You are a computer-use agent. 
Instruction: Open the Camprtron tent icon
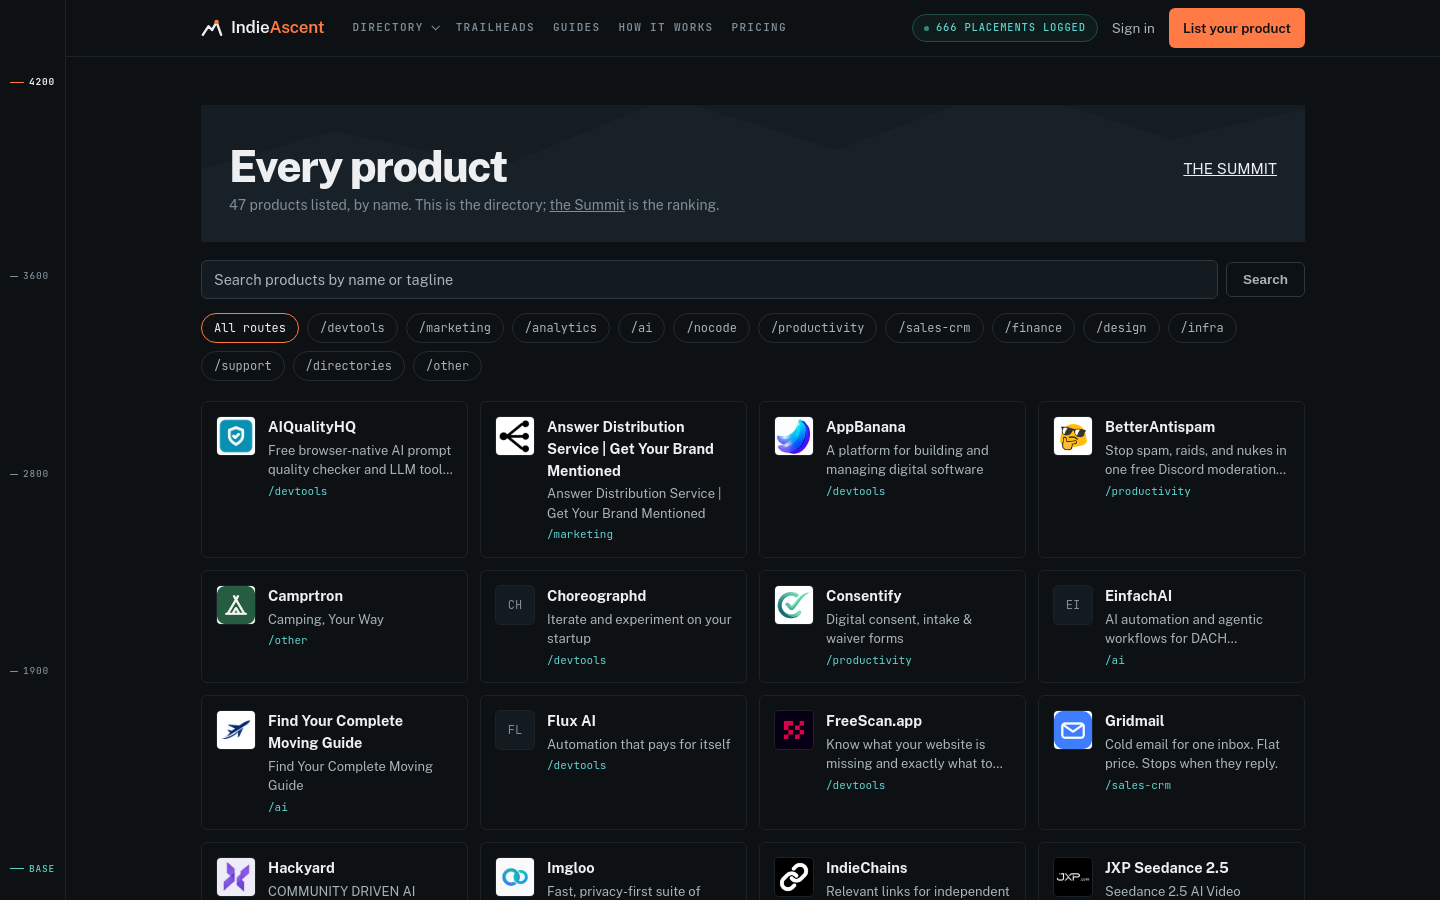(236, 605)
